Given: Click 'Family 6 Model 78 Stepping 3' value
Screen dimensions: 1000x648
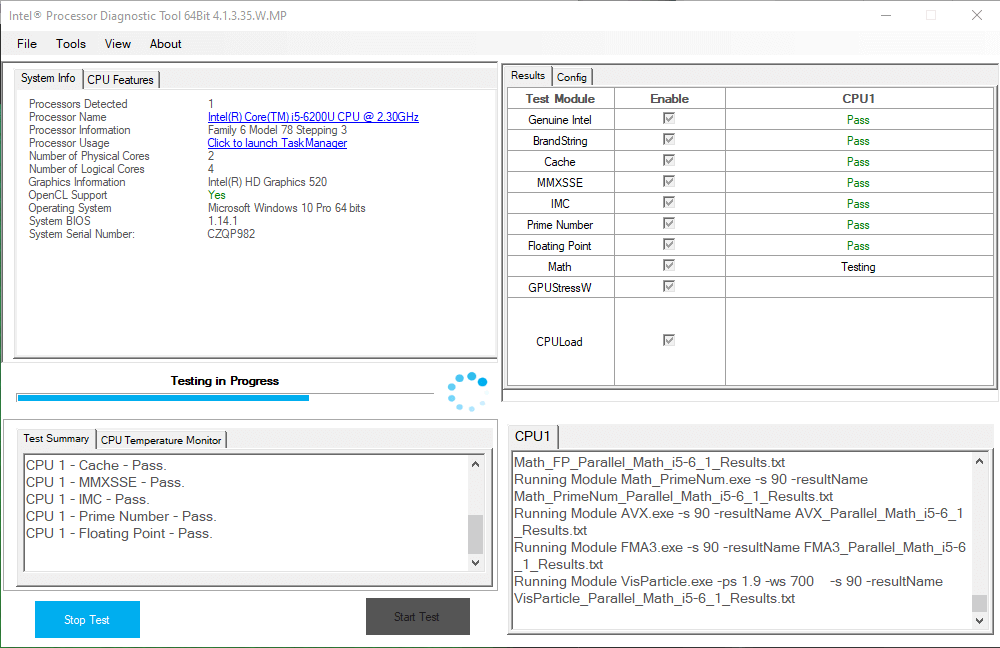Looking at the screenshot, I should tap(277, 130).
